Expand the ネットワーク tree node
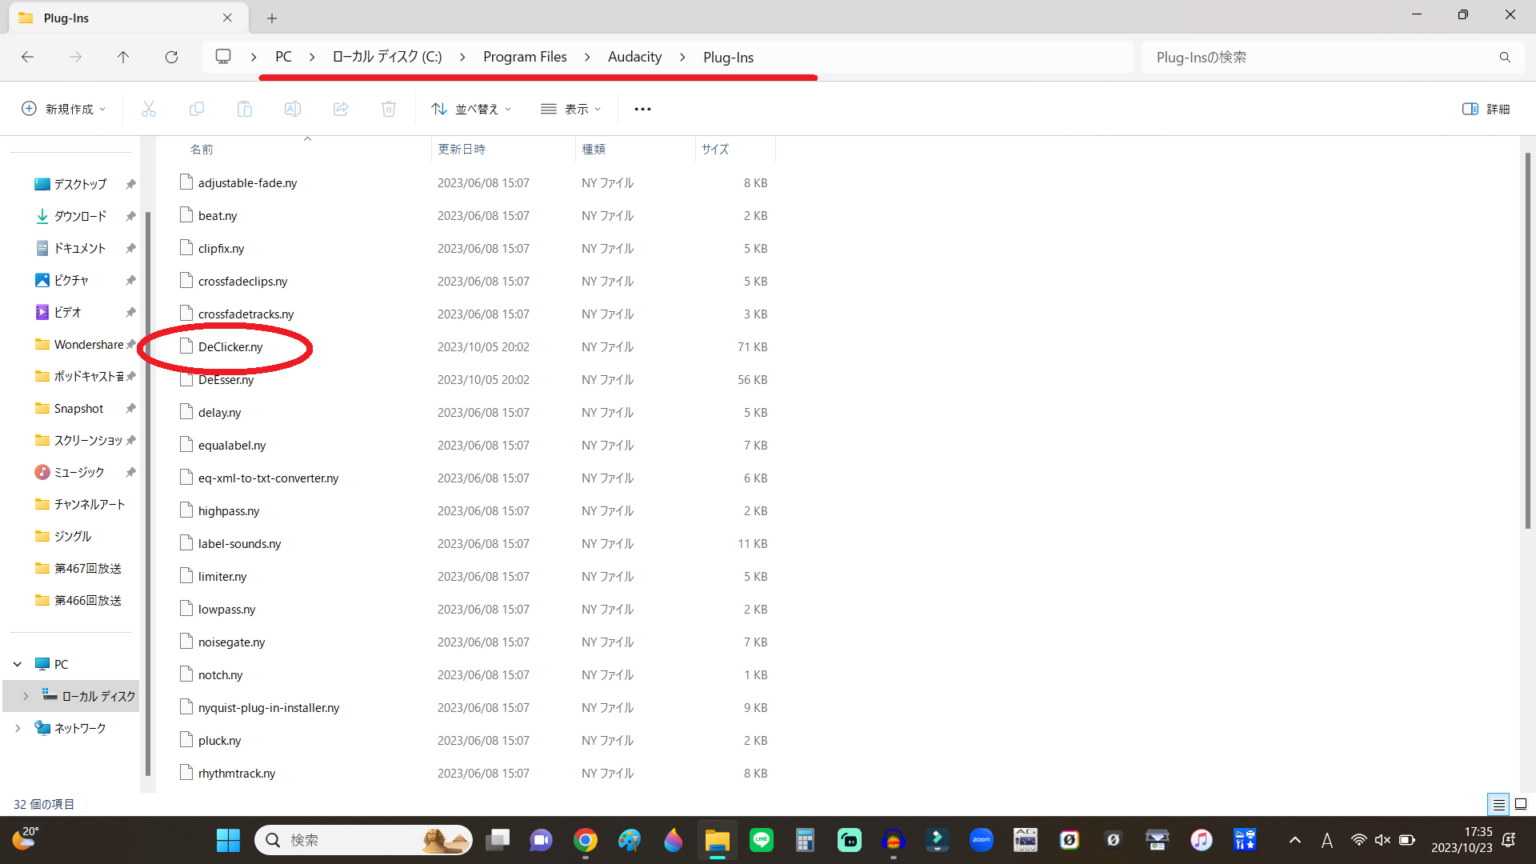 click(18, 728)
